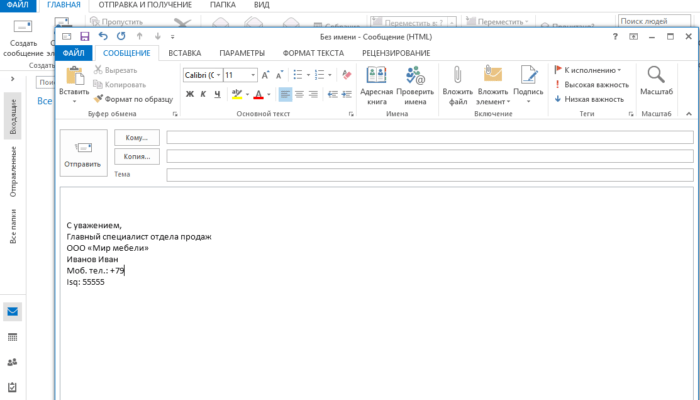This screenshot has height=400, width=700.
Task: Apply yellow text highlight color
Action: coord(237,94)
